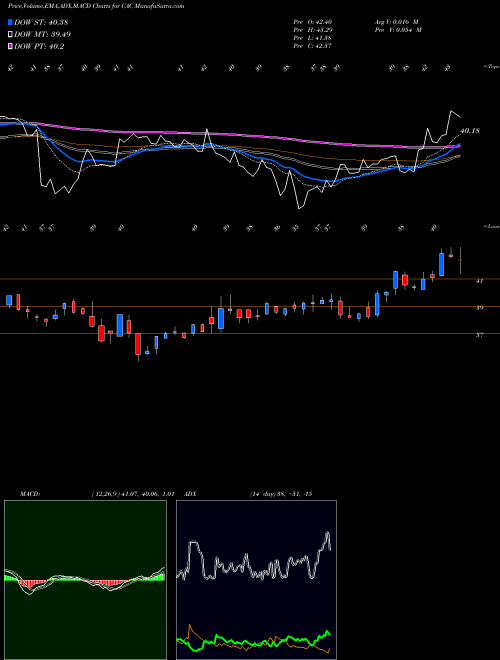Click the 'Pre L: 41.88' value

(x=313, y=38)
